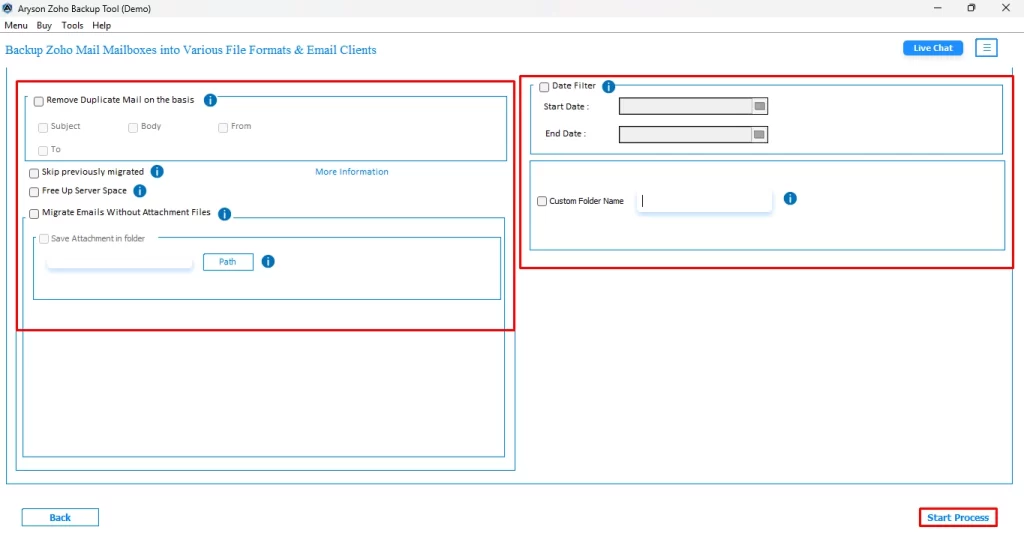
Task: Click the attachment folder path field
Action: click(x=120, y=261)
